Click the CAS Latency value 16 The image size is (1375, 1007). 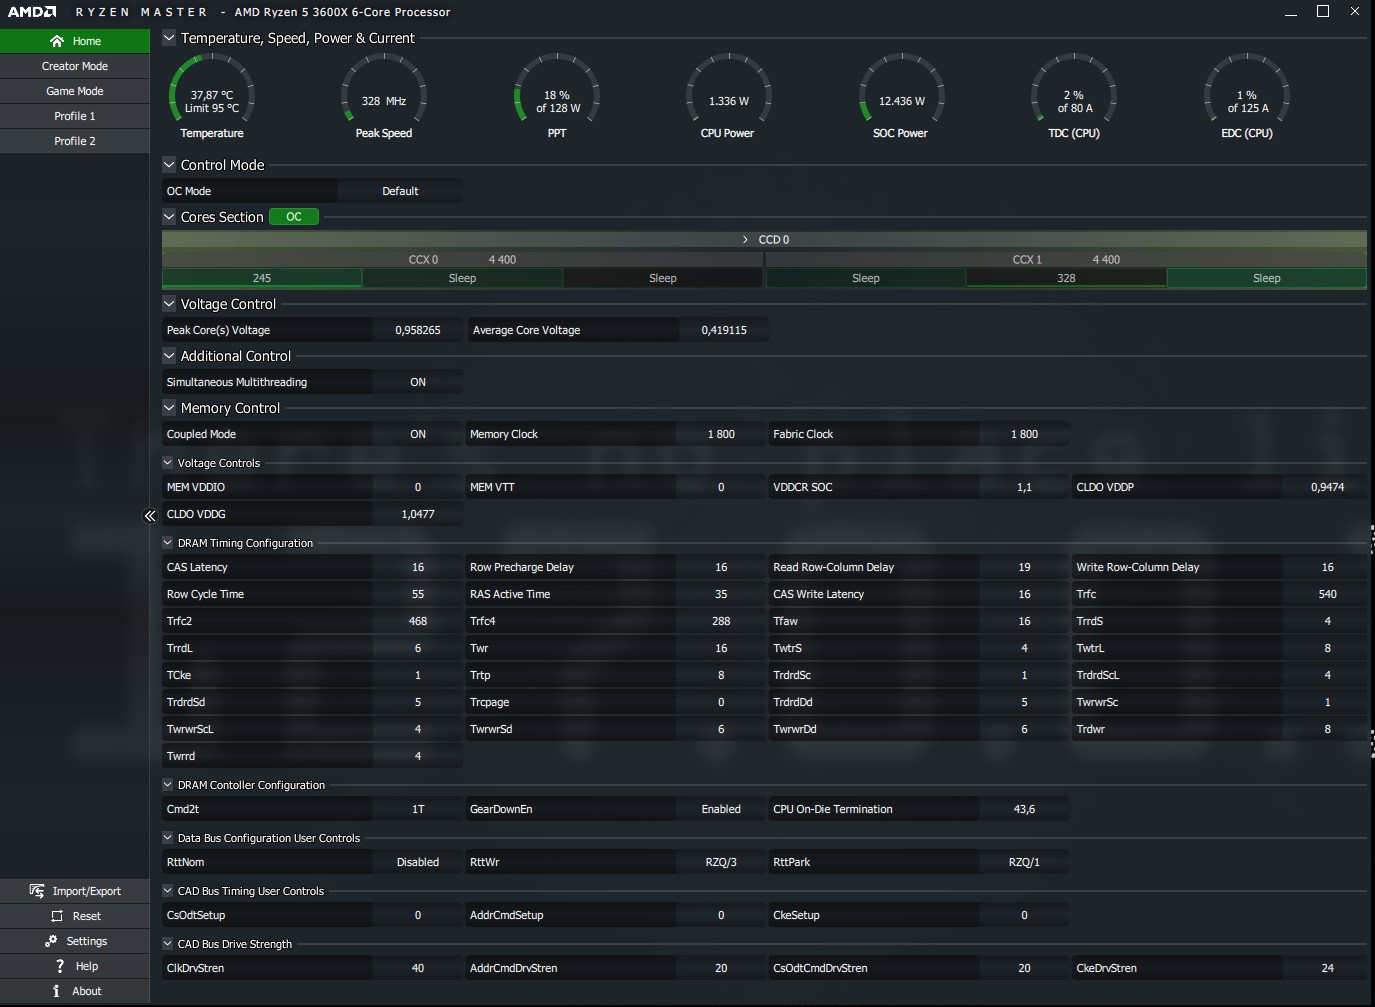coord(418,567)
